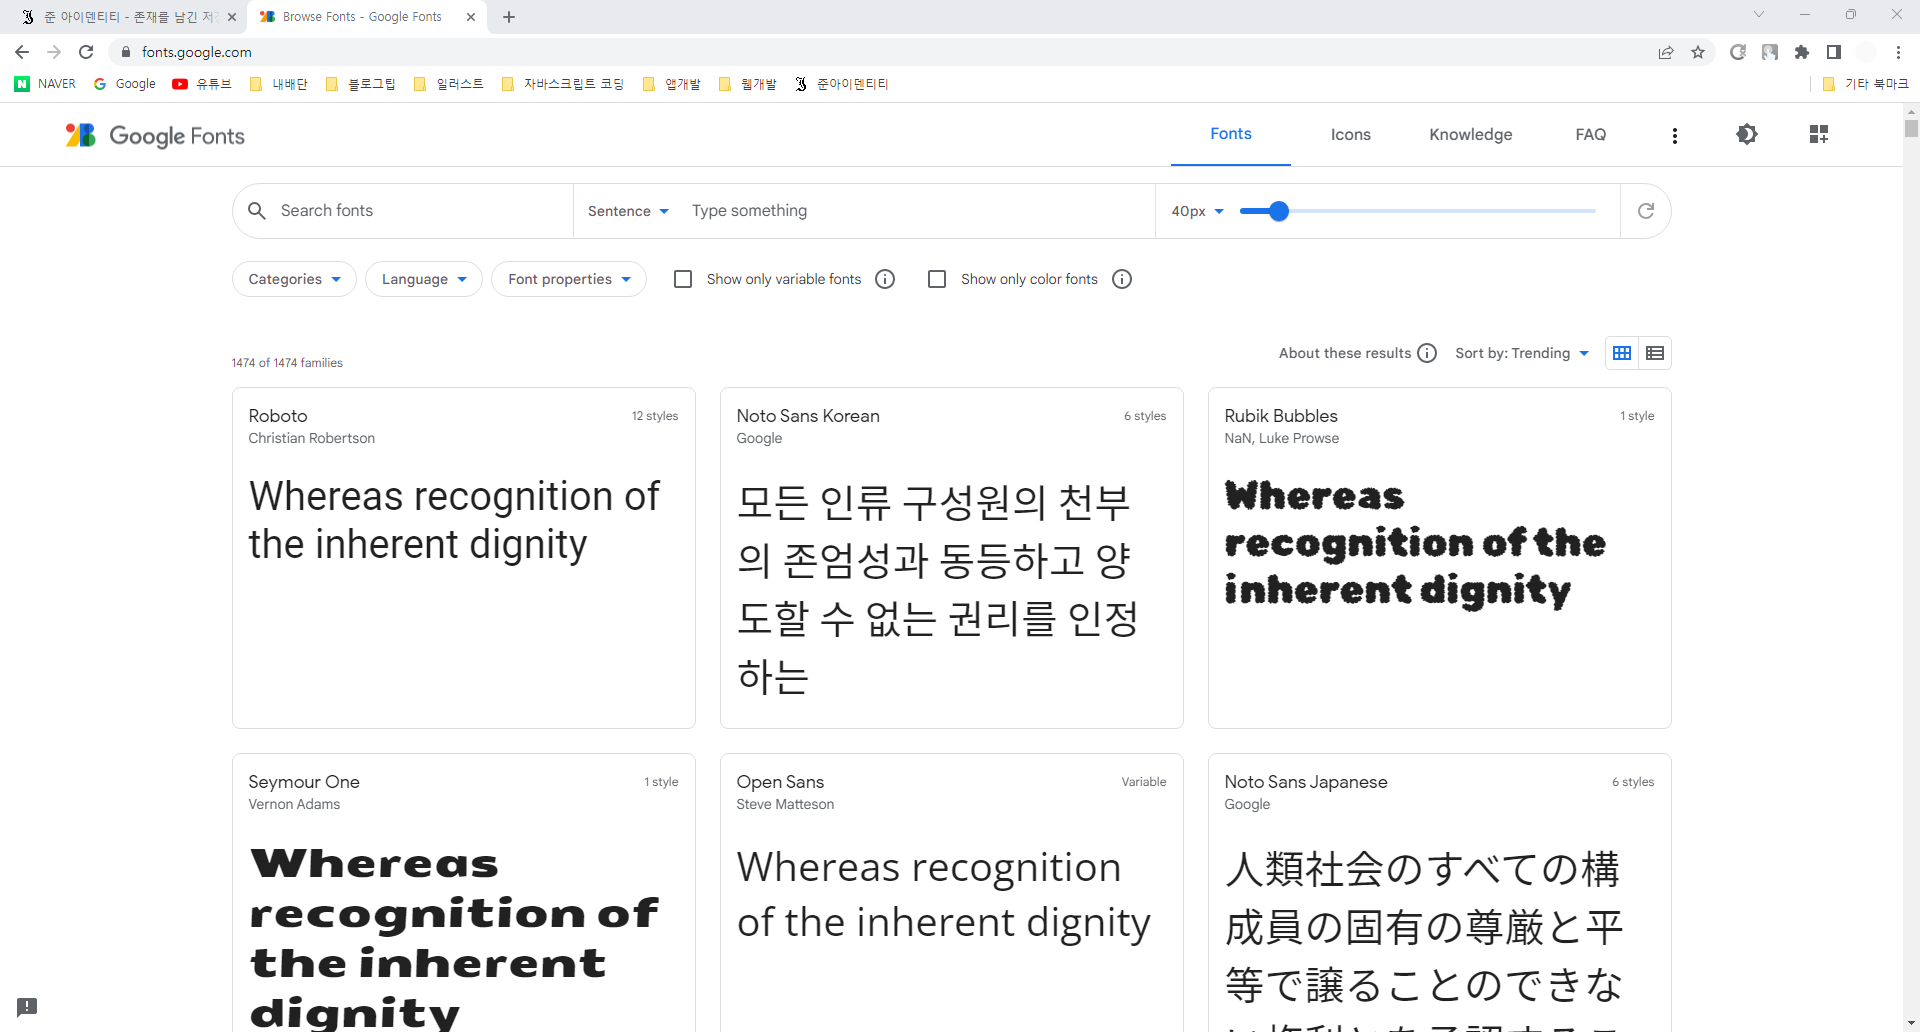This screenshot has width=1920, height=1032.
Task: Click About these results text
Action: [1345, 353]
